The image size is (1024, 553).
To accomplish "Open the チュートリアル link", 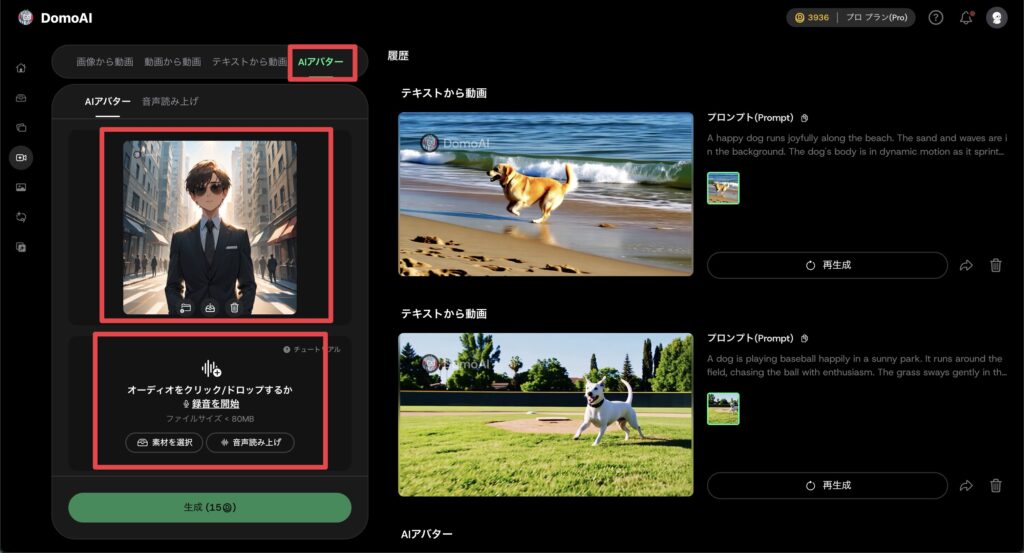I will [312, 349].
